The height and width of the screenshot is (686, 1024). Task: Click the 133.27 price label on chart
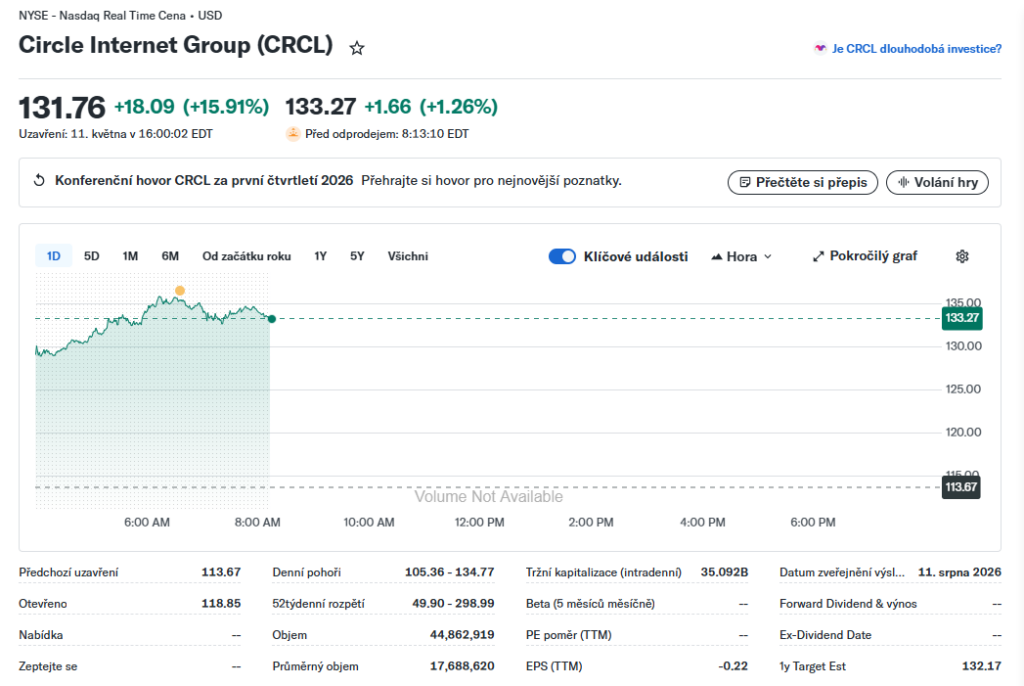click(962, 318)
